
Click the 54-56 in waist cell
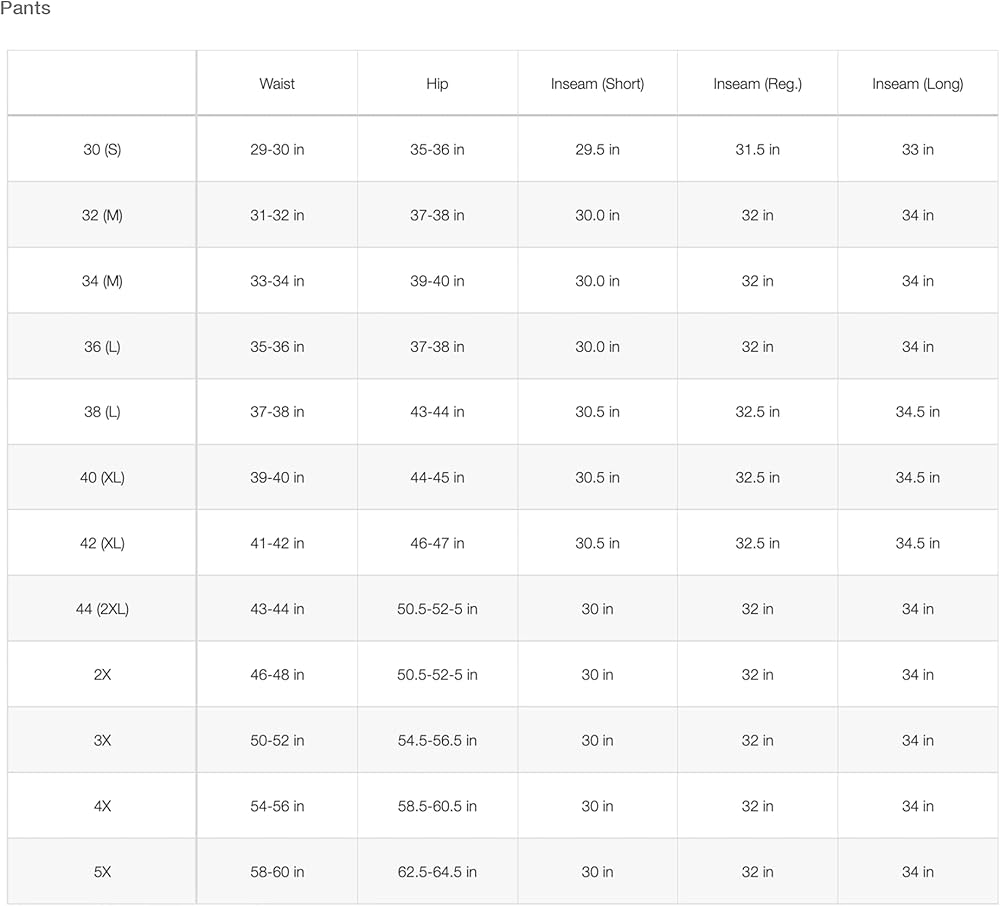[x=277, y=806]
